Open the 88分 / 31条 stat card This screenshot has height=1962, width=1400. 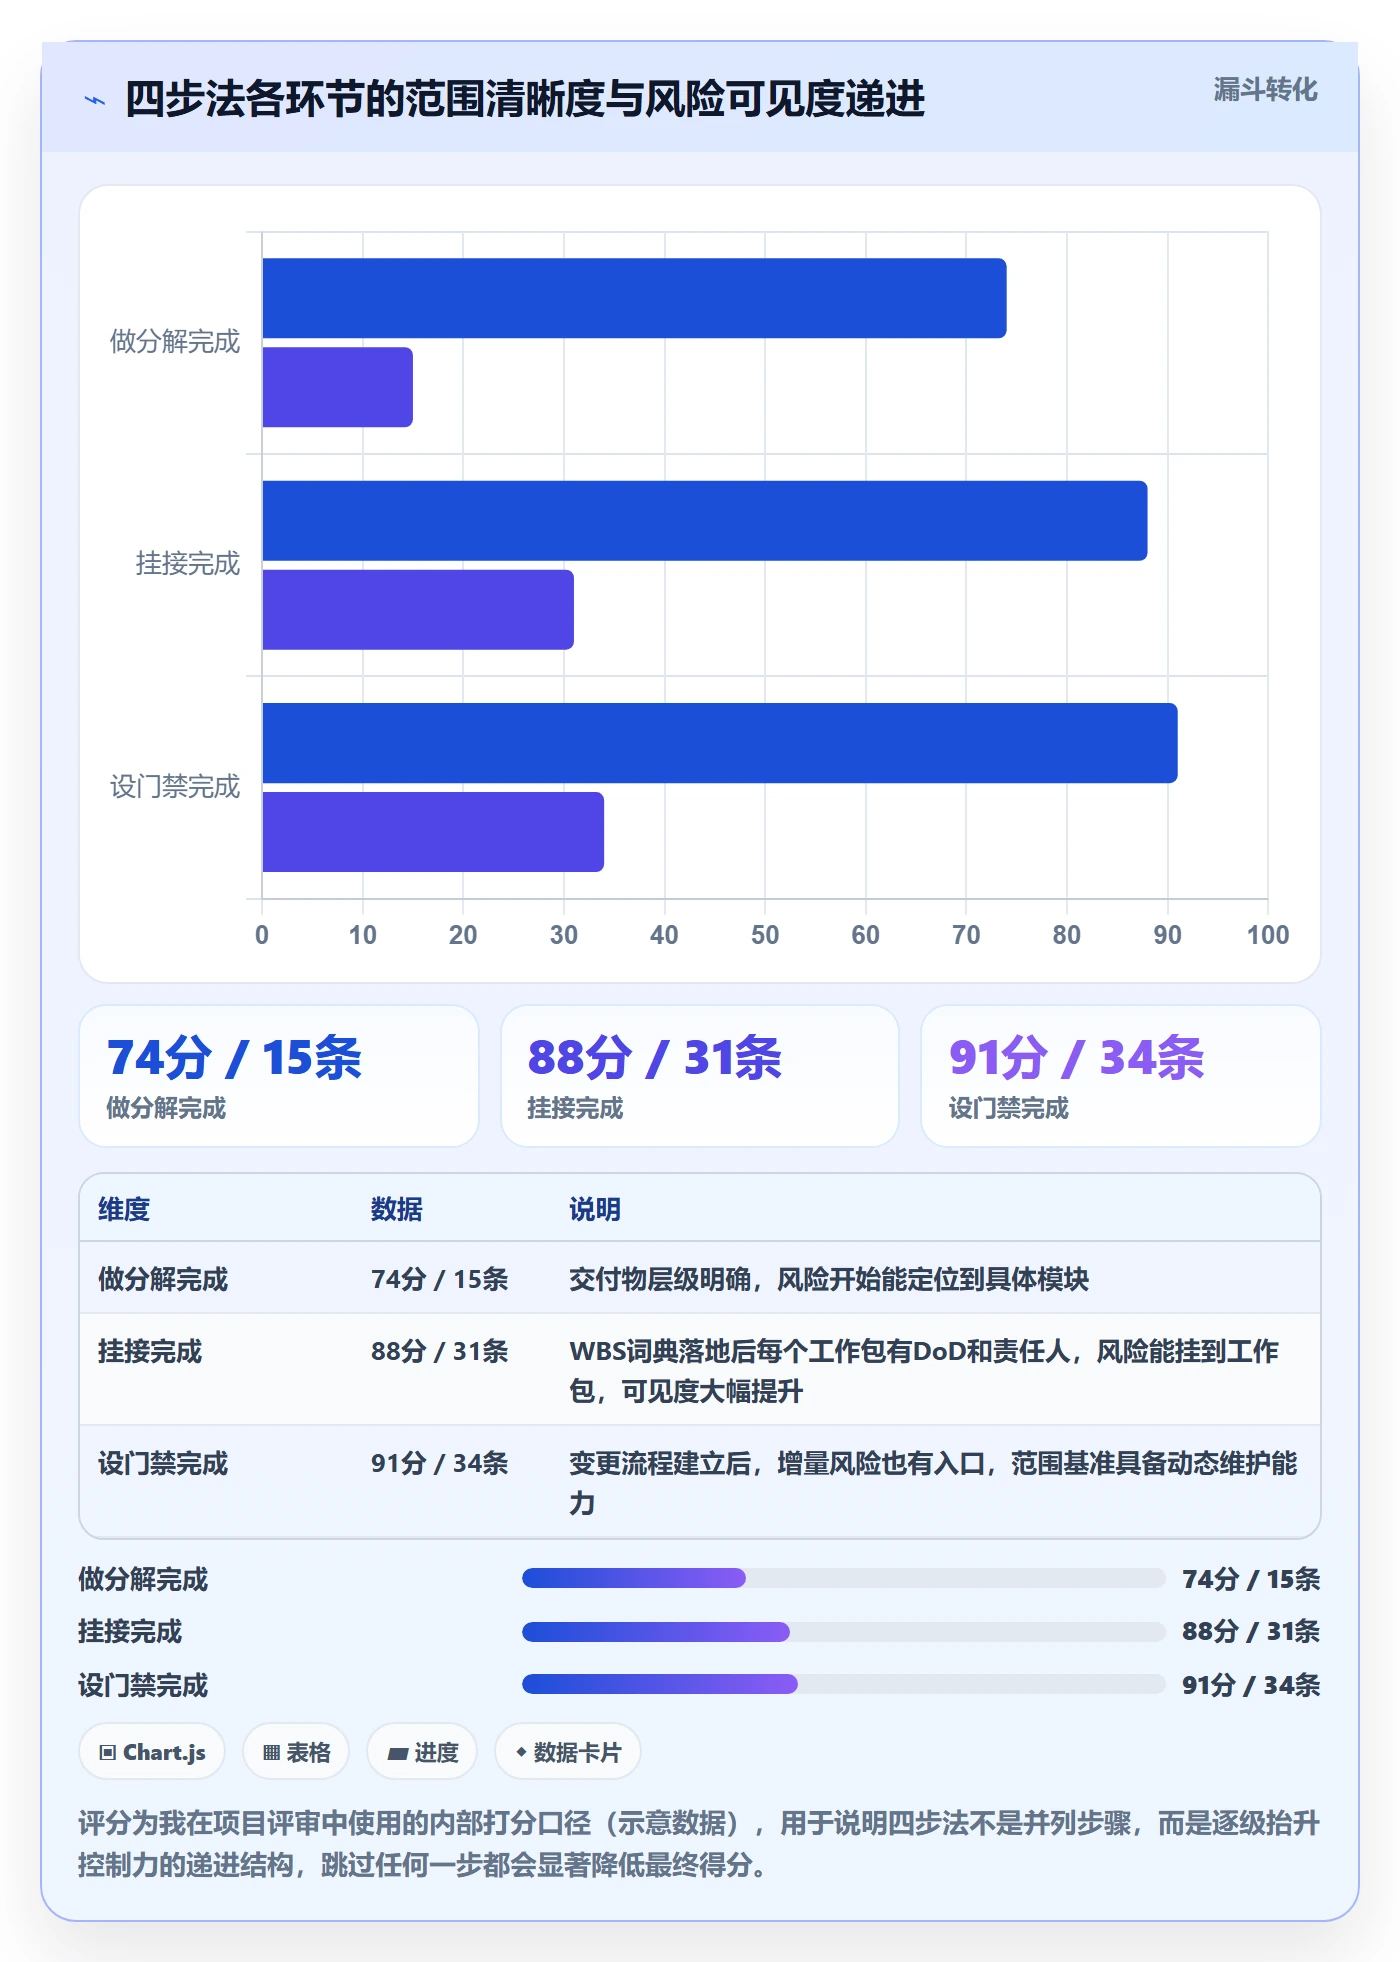coord(700,1076)
